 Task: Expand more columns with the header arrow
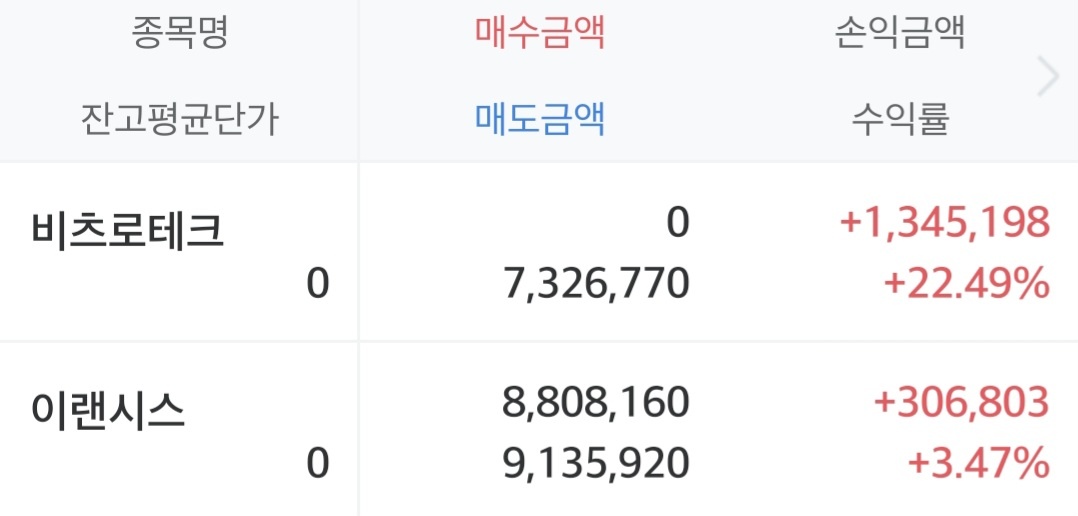1048,77
